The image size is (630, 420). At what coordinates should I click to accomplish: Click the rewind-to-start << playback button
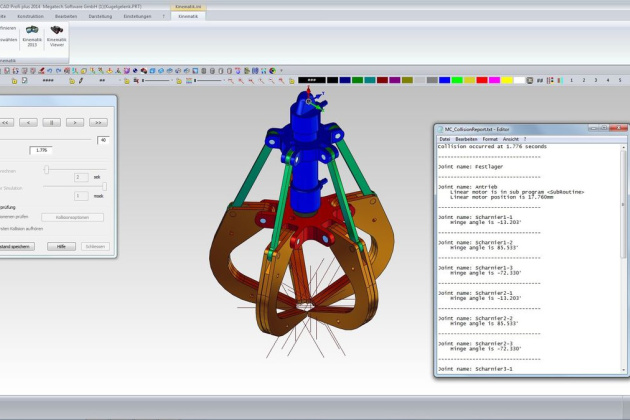tap(6, 122)
